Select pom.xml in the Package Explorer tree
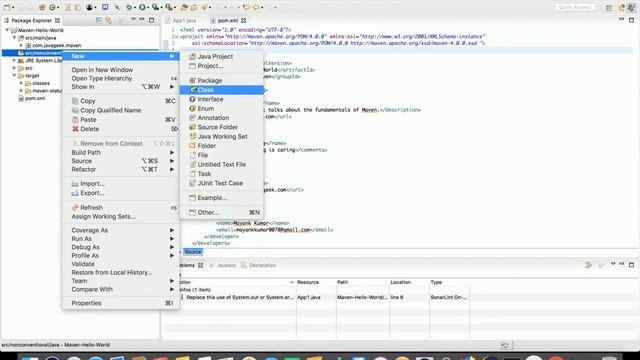 (32, 98)
